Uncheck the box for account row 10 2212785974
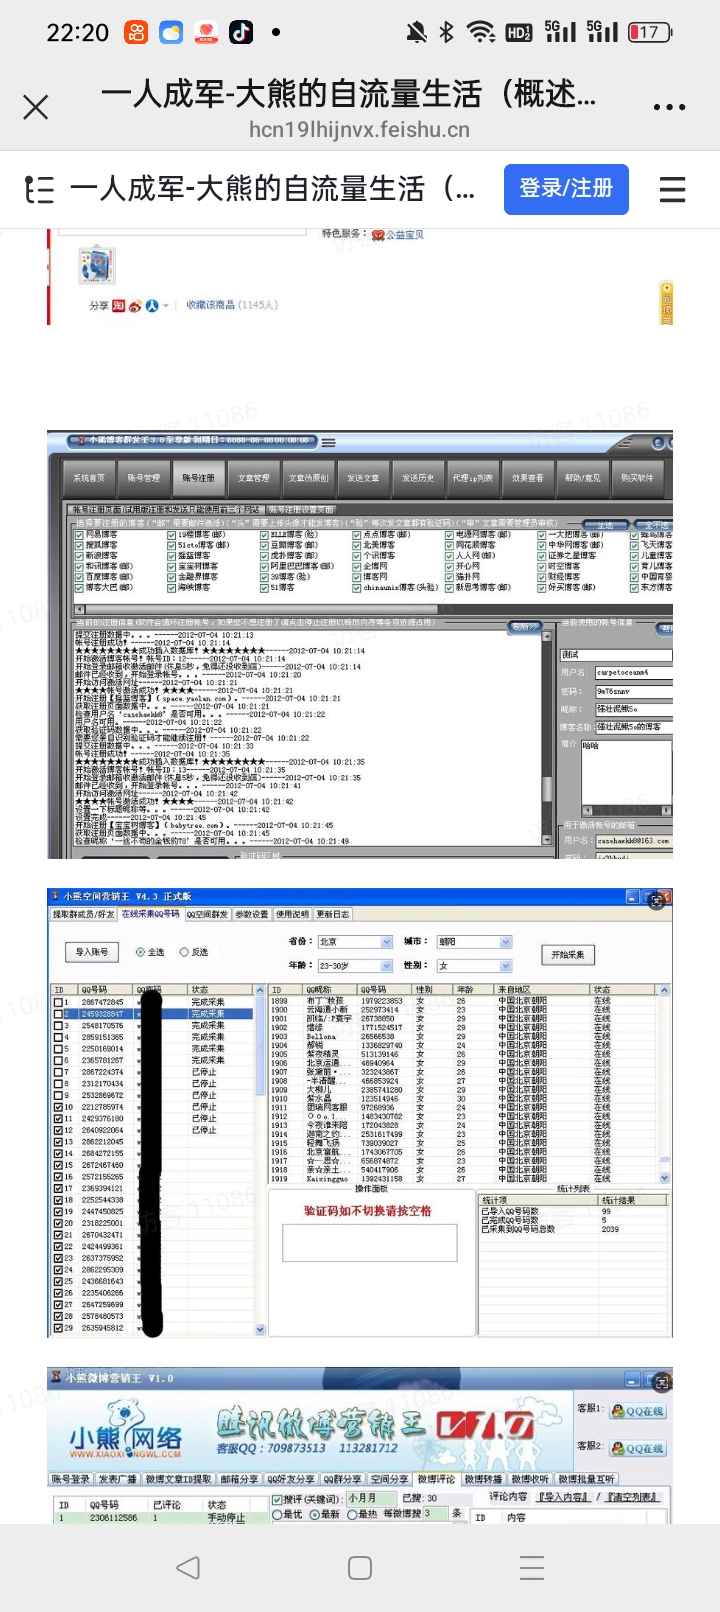This screenshot has width=720, height=1612. click(x=58, y=1107)
